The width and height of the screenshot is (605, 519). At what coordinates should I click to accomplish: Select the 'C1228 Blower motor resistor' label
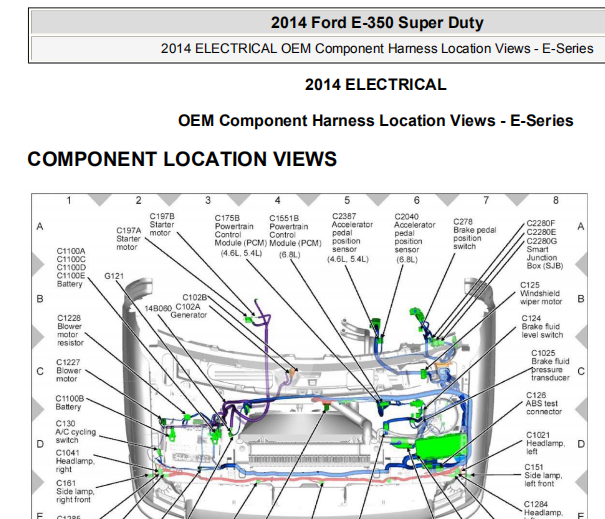69,330
